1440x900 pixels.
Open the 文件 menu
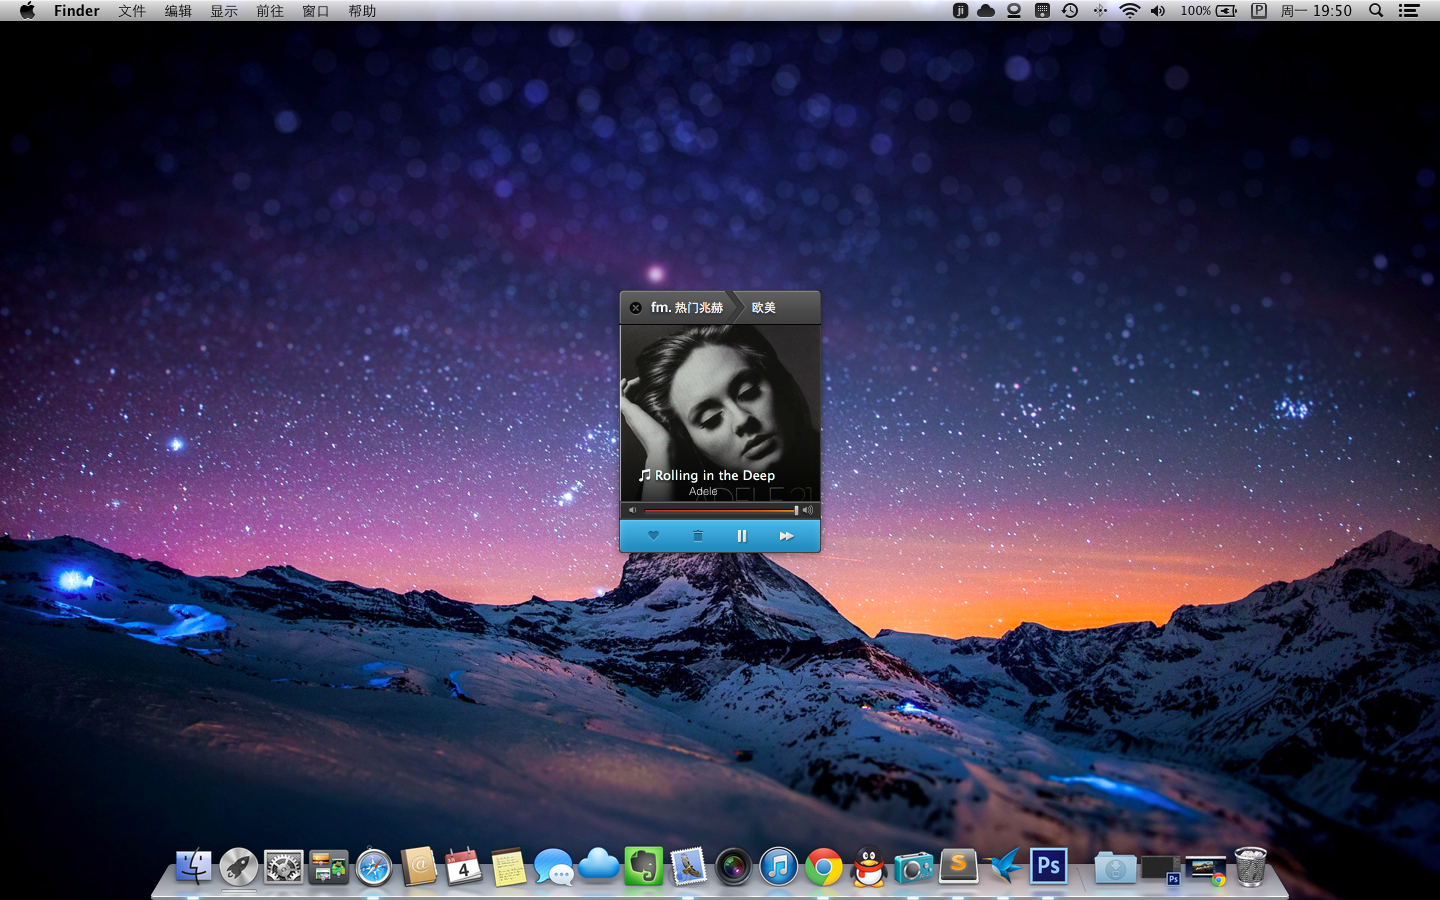(x=132, y=11)
